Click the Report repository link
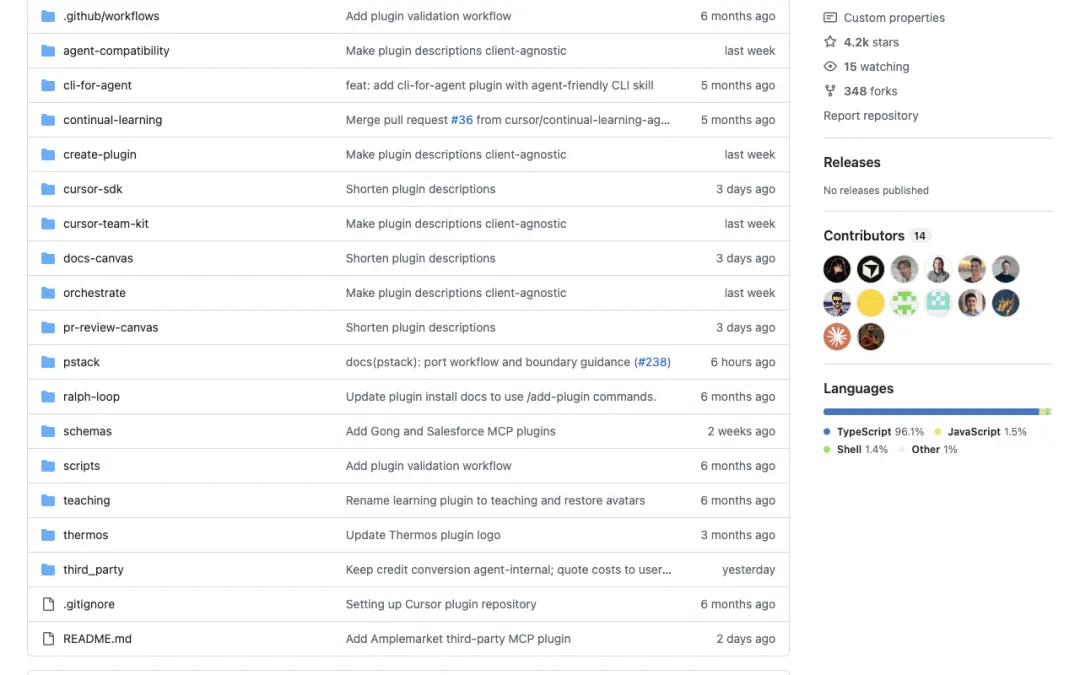Viewport: 1080px width, 675px height. coord(871,116)
